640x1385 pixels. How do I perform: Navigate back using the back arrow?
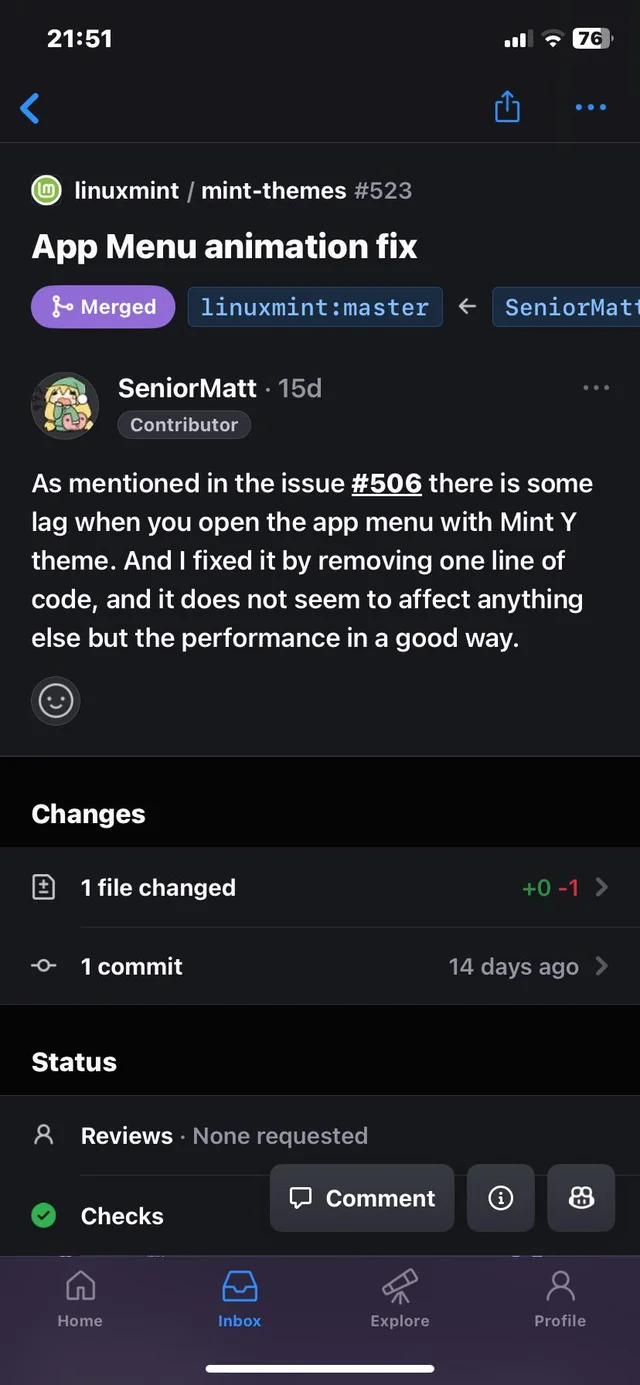click(x=29, y=107)
